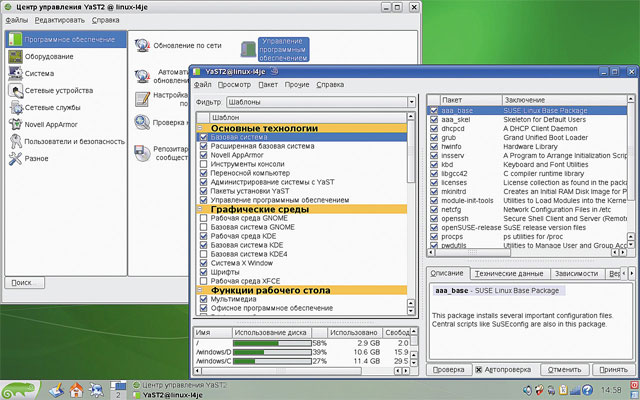
Task: Show next tabs with right arrow
Action: point(631,273)
